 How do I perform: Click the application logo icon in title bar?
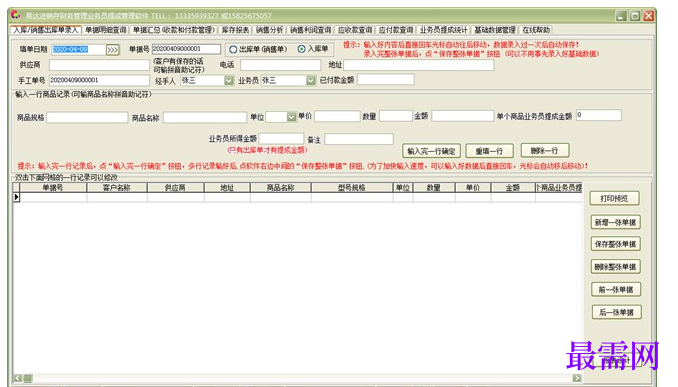click(16, 15)
